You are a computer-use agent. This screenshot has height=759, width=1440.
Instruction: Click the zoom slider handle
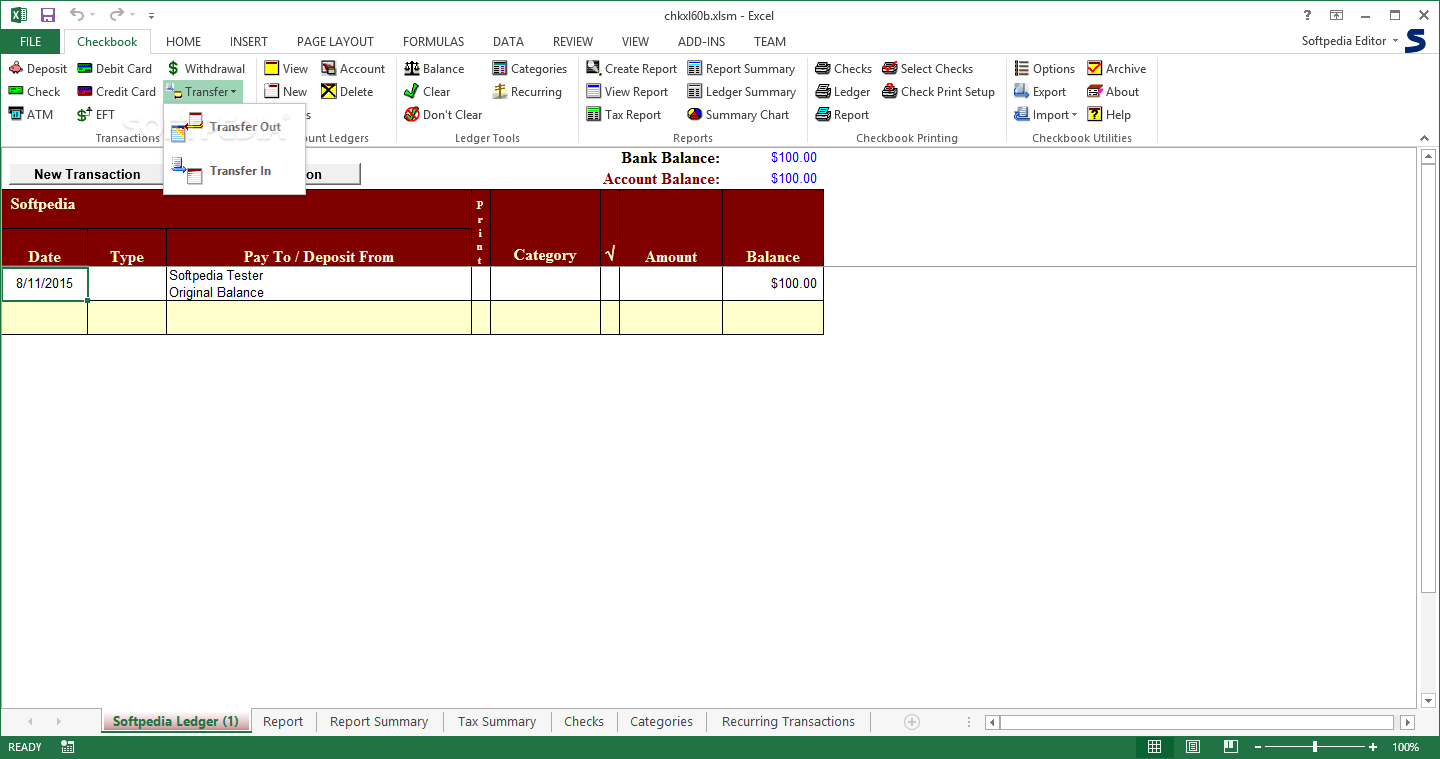pyautogui.click(x=1315, y=747)
